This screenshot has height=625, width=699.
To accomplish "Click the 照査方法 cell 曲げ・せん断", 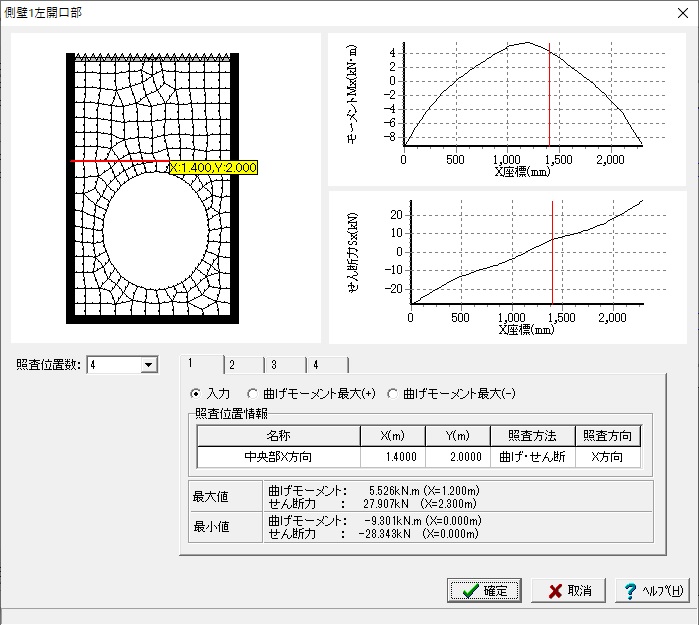I will tap(533, 456).
